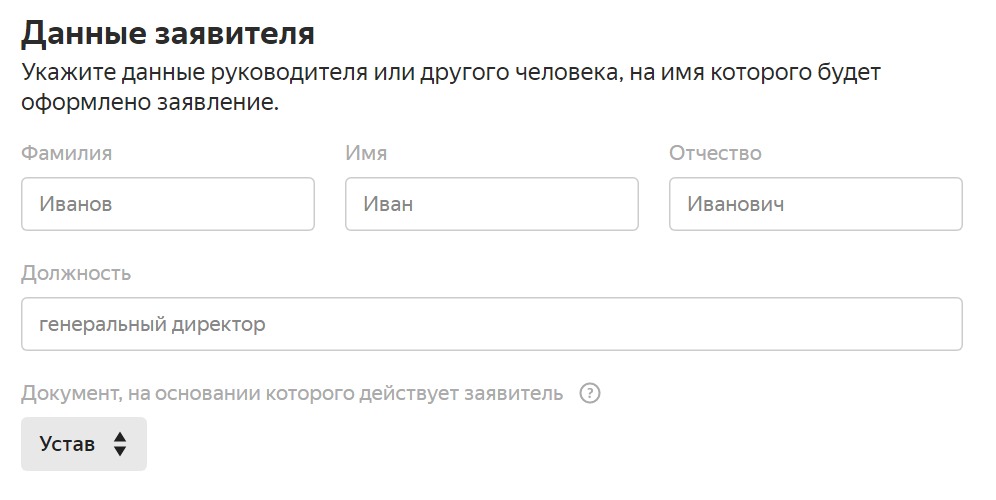Viewport: 996px width, 500px height.
Task: Click the Иванович placeholder text
Action: (736, 204)
